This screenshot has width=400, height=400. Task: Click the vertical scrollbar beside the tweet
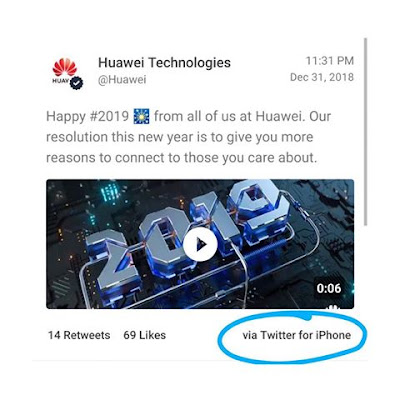click(365, 132)
